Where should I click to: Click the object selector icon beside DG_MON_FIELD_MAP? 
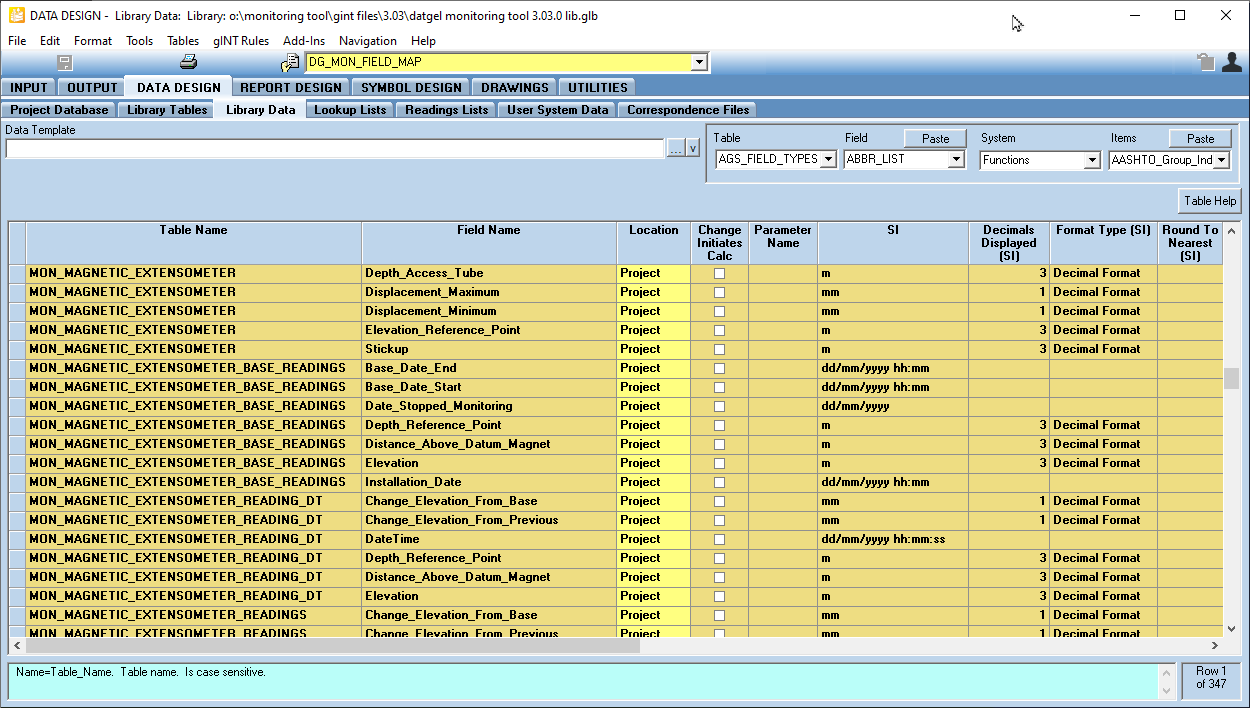coord(290,62)
